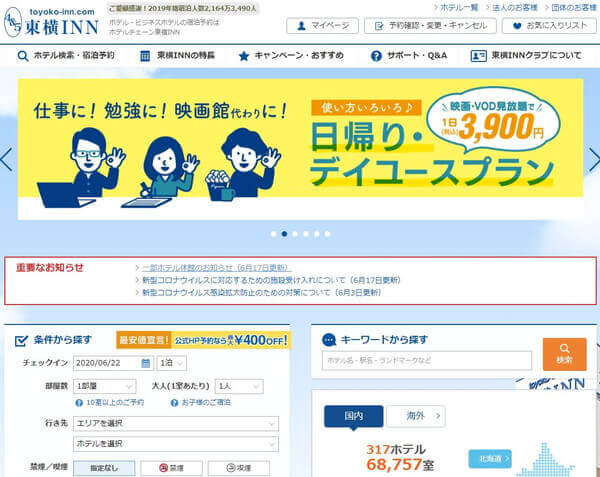
Task: Select the active second carousel dot
Action: pyautogui.click(x=284, y=234)
